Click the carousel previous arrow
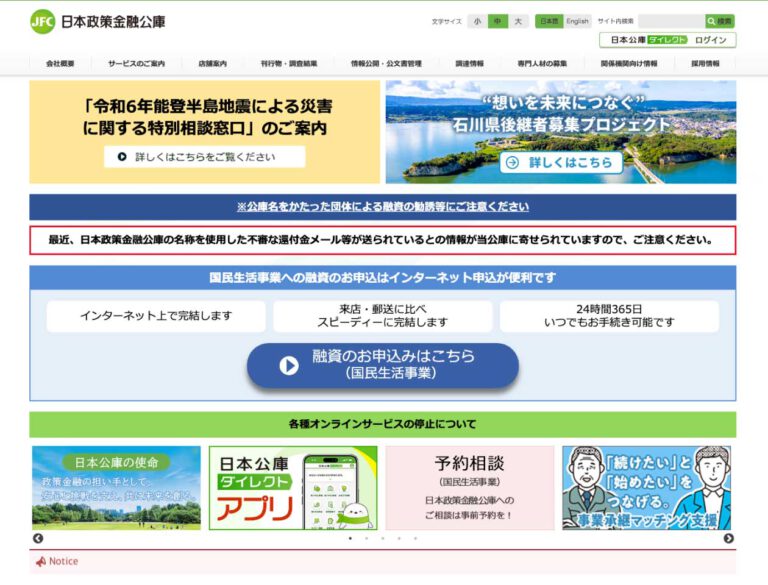This screenshot has width=768, height=585. click(x=38, y=538)
